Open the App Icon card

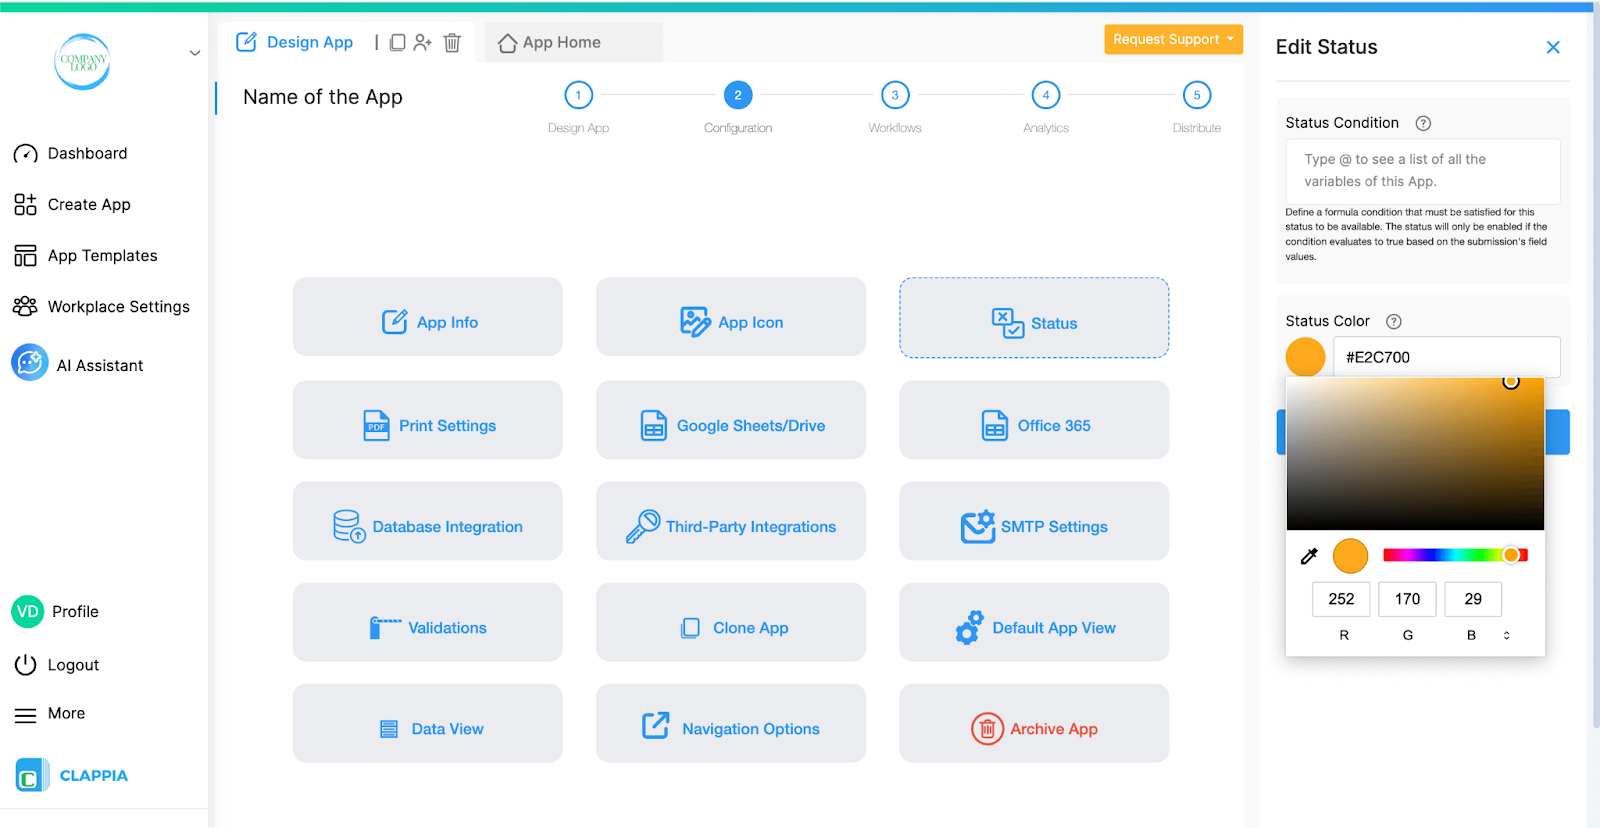pyautogui.click(x=731, y=317)
